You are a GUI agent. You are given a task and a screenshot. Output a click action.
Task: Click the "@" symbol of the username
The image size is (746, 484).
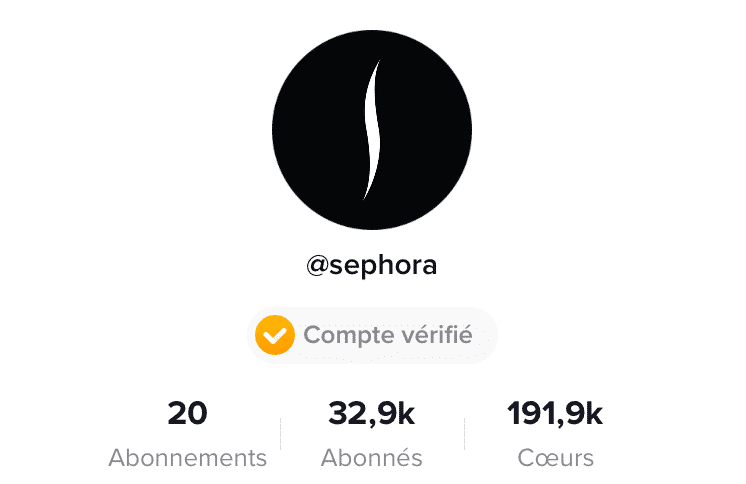tap(318, 266)
